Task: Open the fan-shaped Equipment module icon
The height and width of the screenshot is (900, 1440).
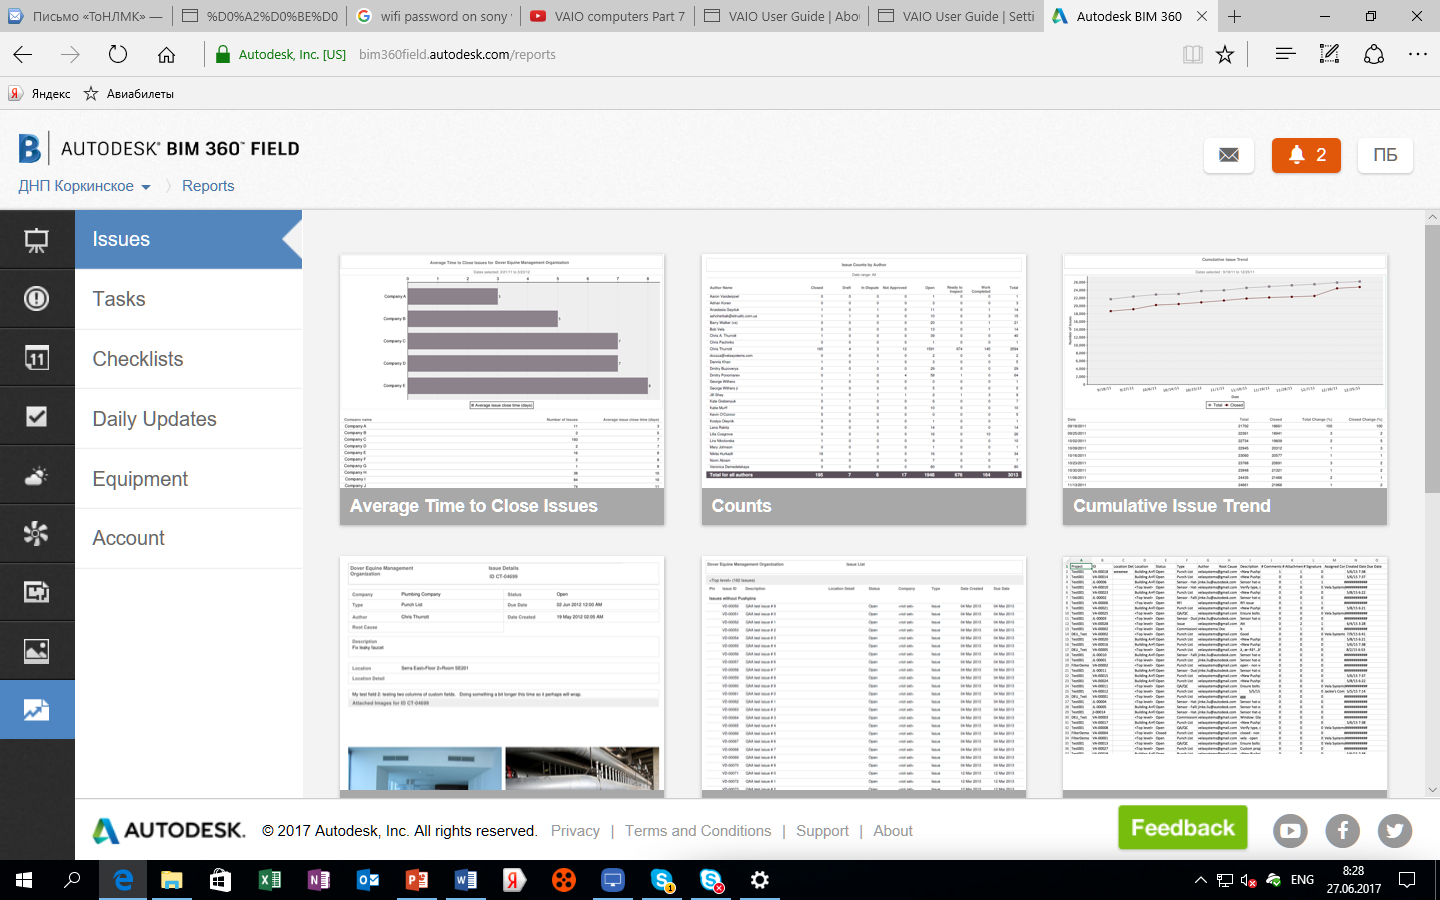Action: 37,534
